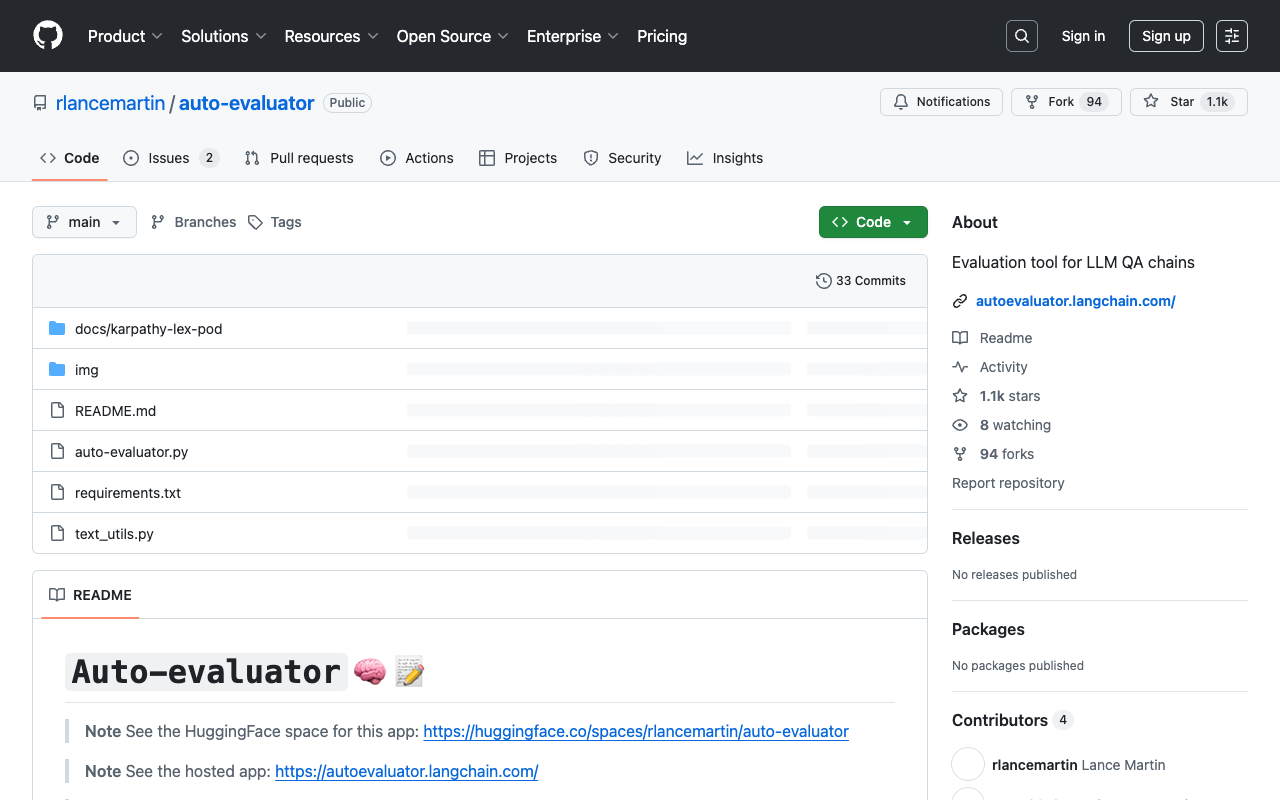Click the eye icon beside 8 watching
The height and width of the screenshot is (800, 1280).
coord(960,425)
